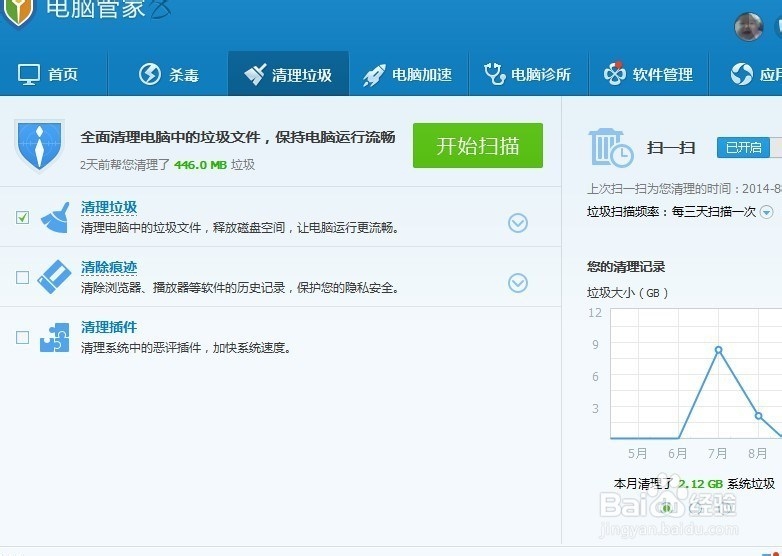Click the partially visible 应用 tab icon

tap(742, 74)
